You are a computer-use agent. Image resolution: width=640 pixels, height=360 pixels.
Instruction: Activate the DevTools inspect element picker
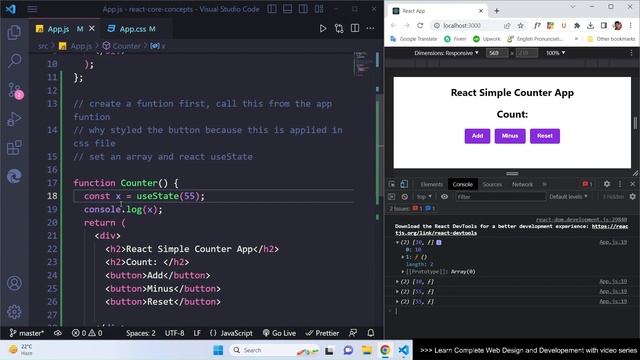392,184
